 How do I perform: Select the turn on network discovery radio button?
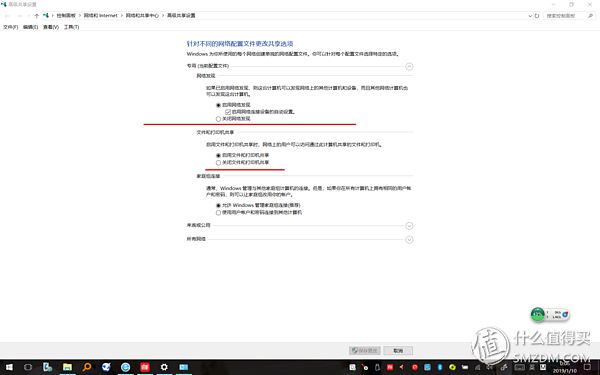point(218,105)
